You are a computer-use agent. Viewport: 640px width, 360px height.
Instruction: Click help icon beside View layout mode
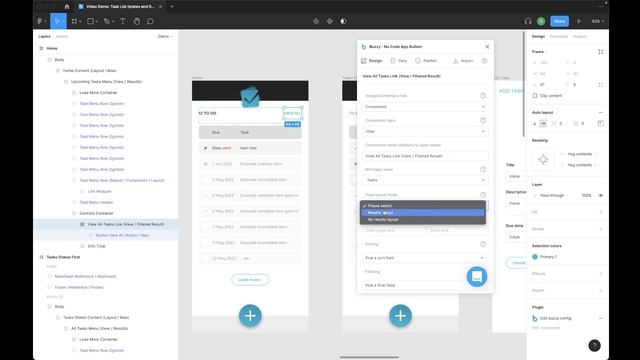point(483,195)
